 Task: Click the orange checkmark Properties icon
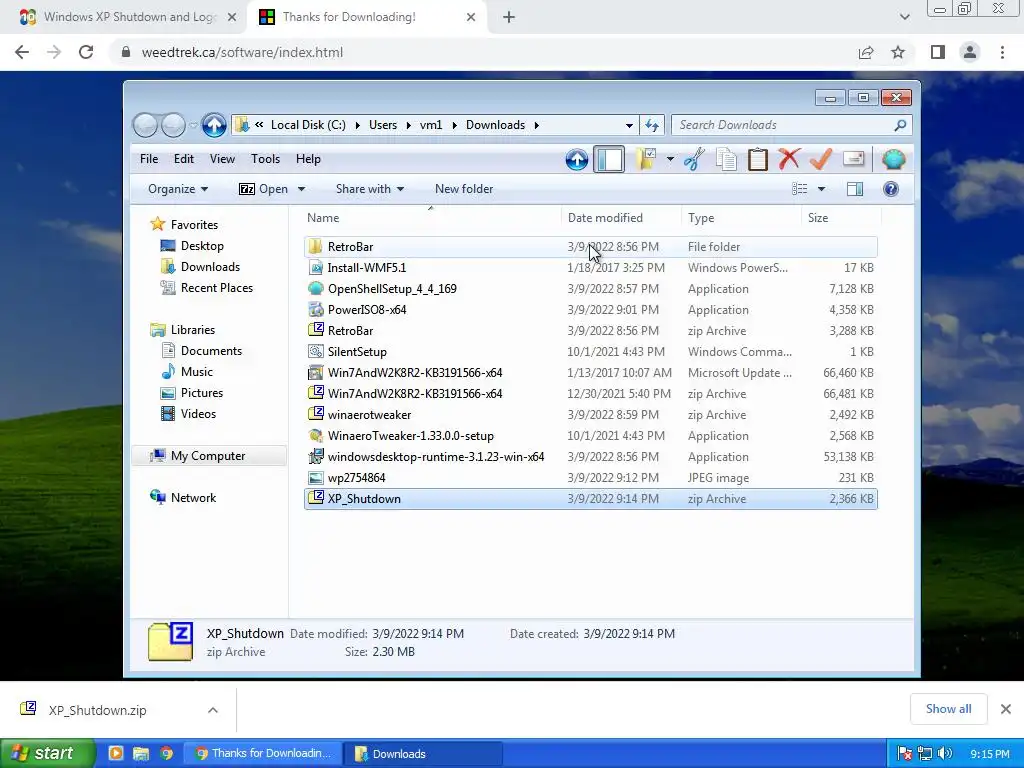(x=821, y=159)
